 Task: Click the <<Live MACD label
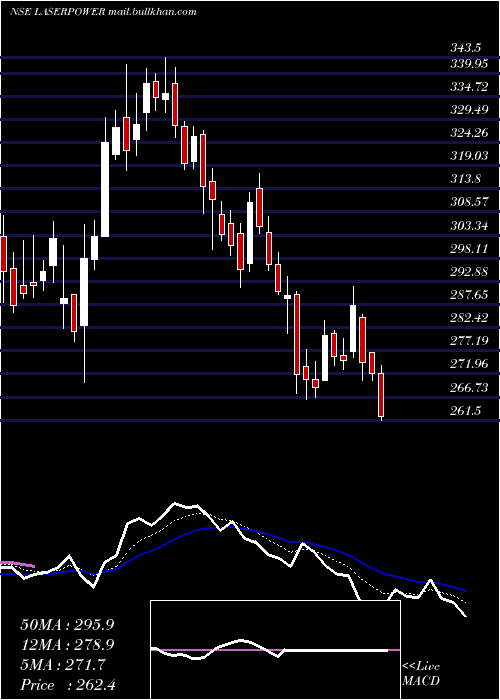click(421, 673)
